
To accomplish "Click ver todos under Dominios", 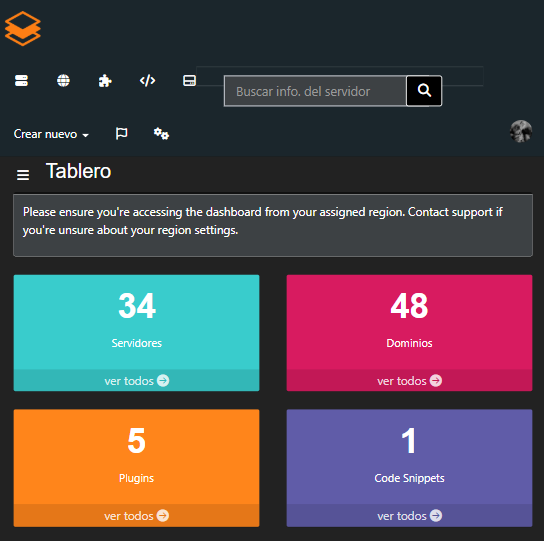I will 409,381.
